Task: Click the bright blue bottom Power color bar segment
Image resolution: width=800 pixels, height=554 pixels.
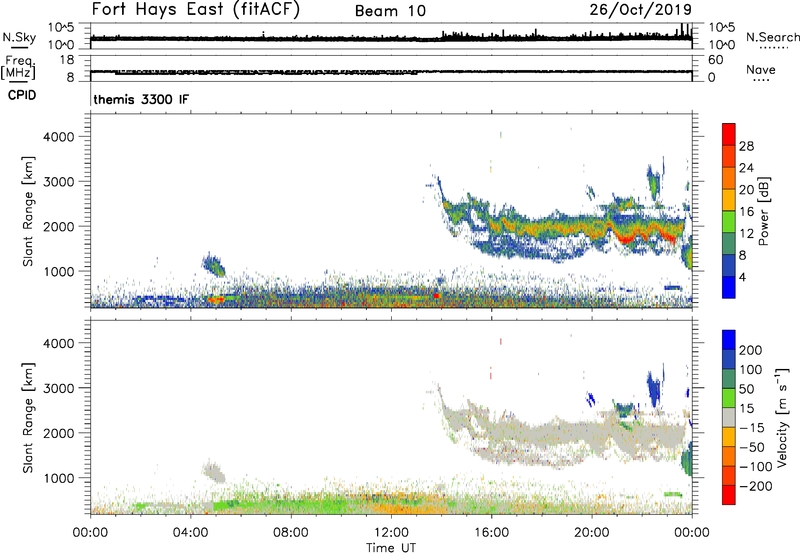Action: pos(729,287)
